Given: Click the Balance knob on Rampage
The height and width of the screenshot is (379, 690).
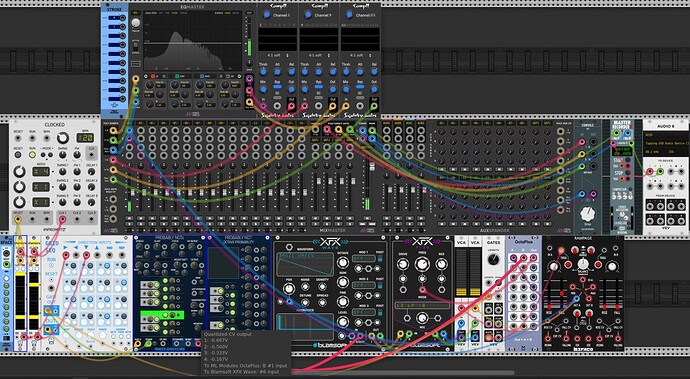Looking at the screenshot, I should (x=582, y=263).
